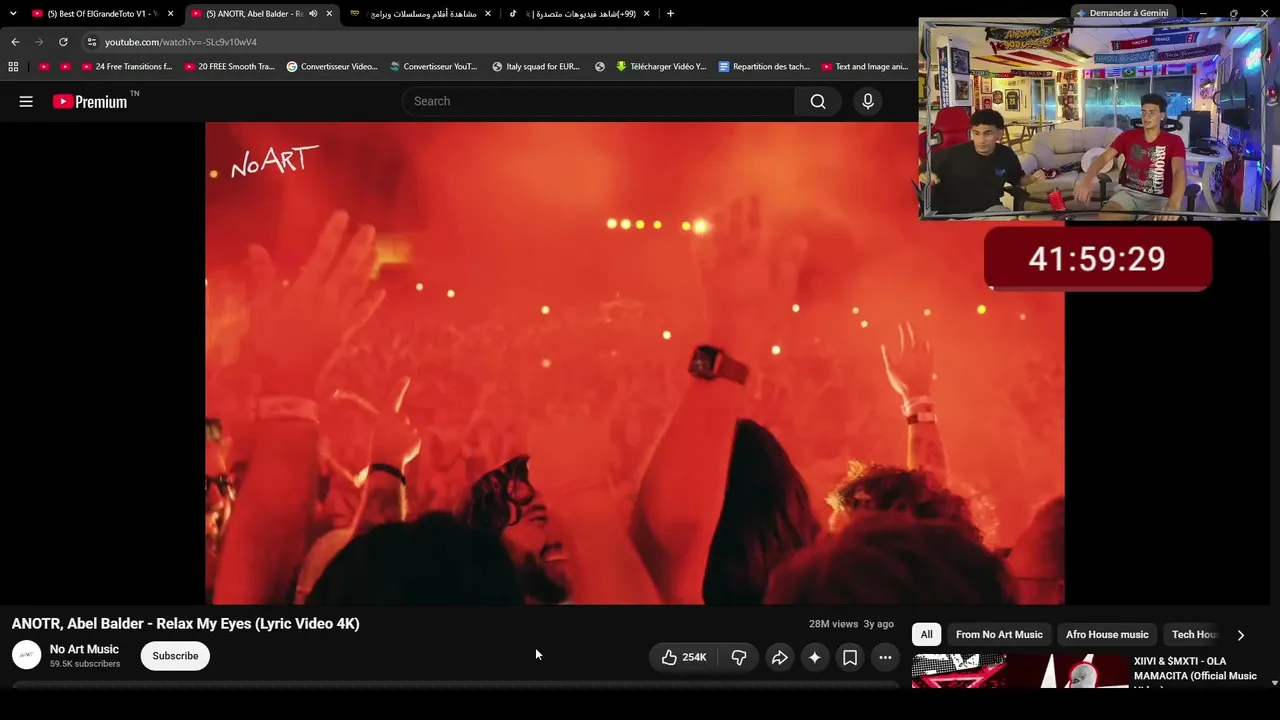
Task: Open XIIVI & $MXTI OLA MAMACITA thumbnail
Action: [x=1020, y=671]
